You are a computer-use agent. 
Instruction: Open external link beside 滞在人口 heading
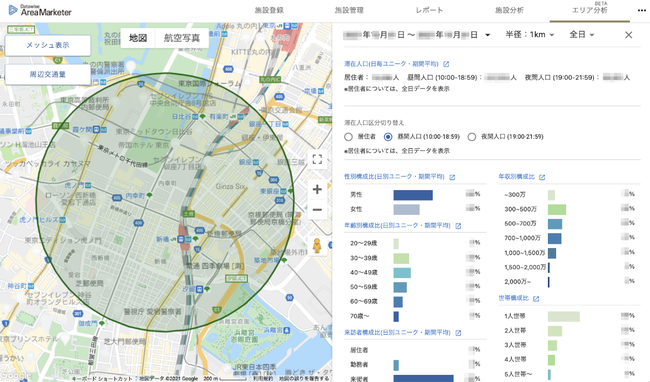(x=446, y=64)
